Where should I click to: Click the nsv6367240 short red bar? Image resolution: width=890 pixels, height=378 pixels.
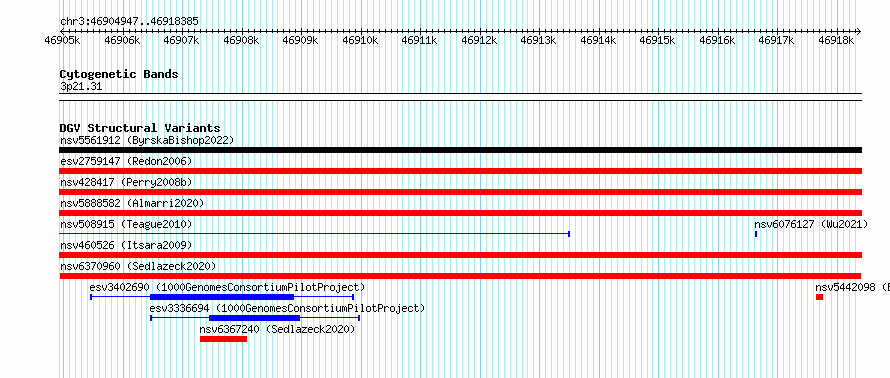[224, 339]
